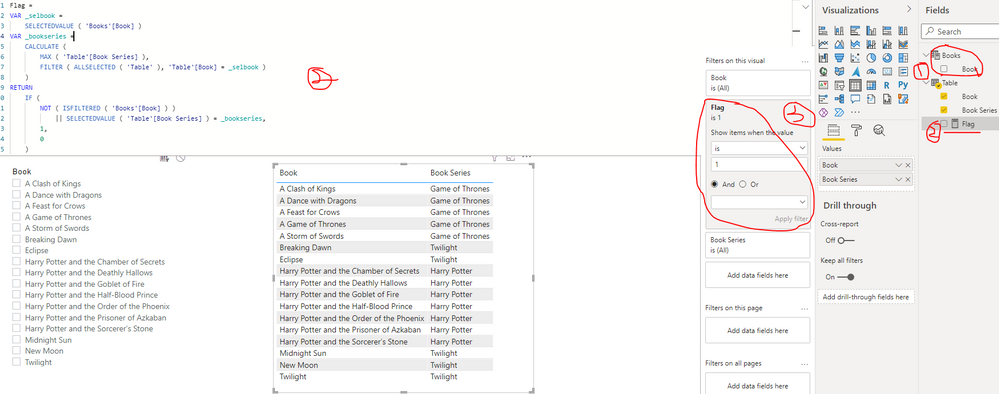Select the R script visual
The height and width of the screenshot is (394, 999).
887,85
